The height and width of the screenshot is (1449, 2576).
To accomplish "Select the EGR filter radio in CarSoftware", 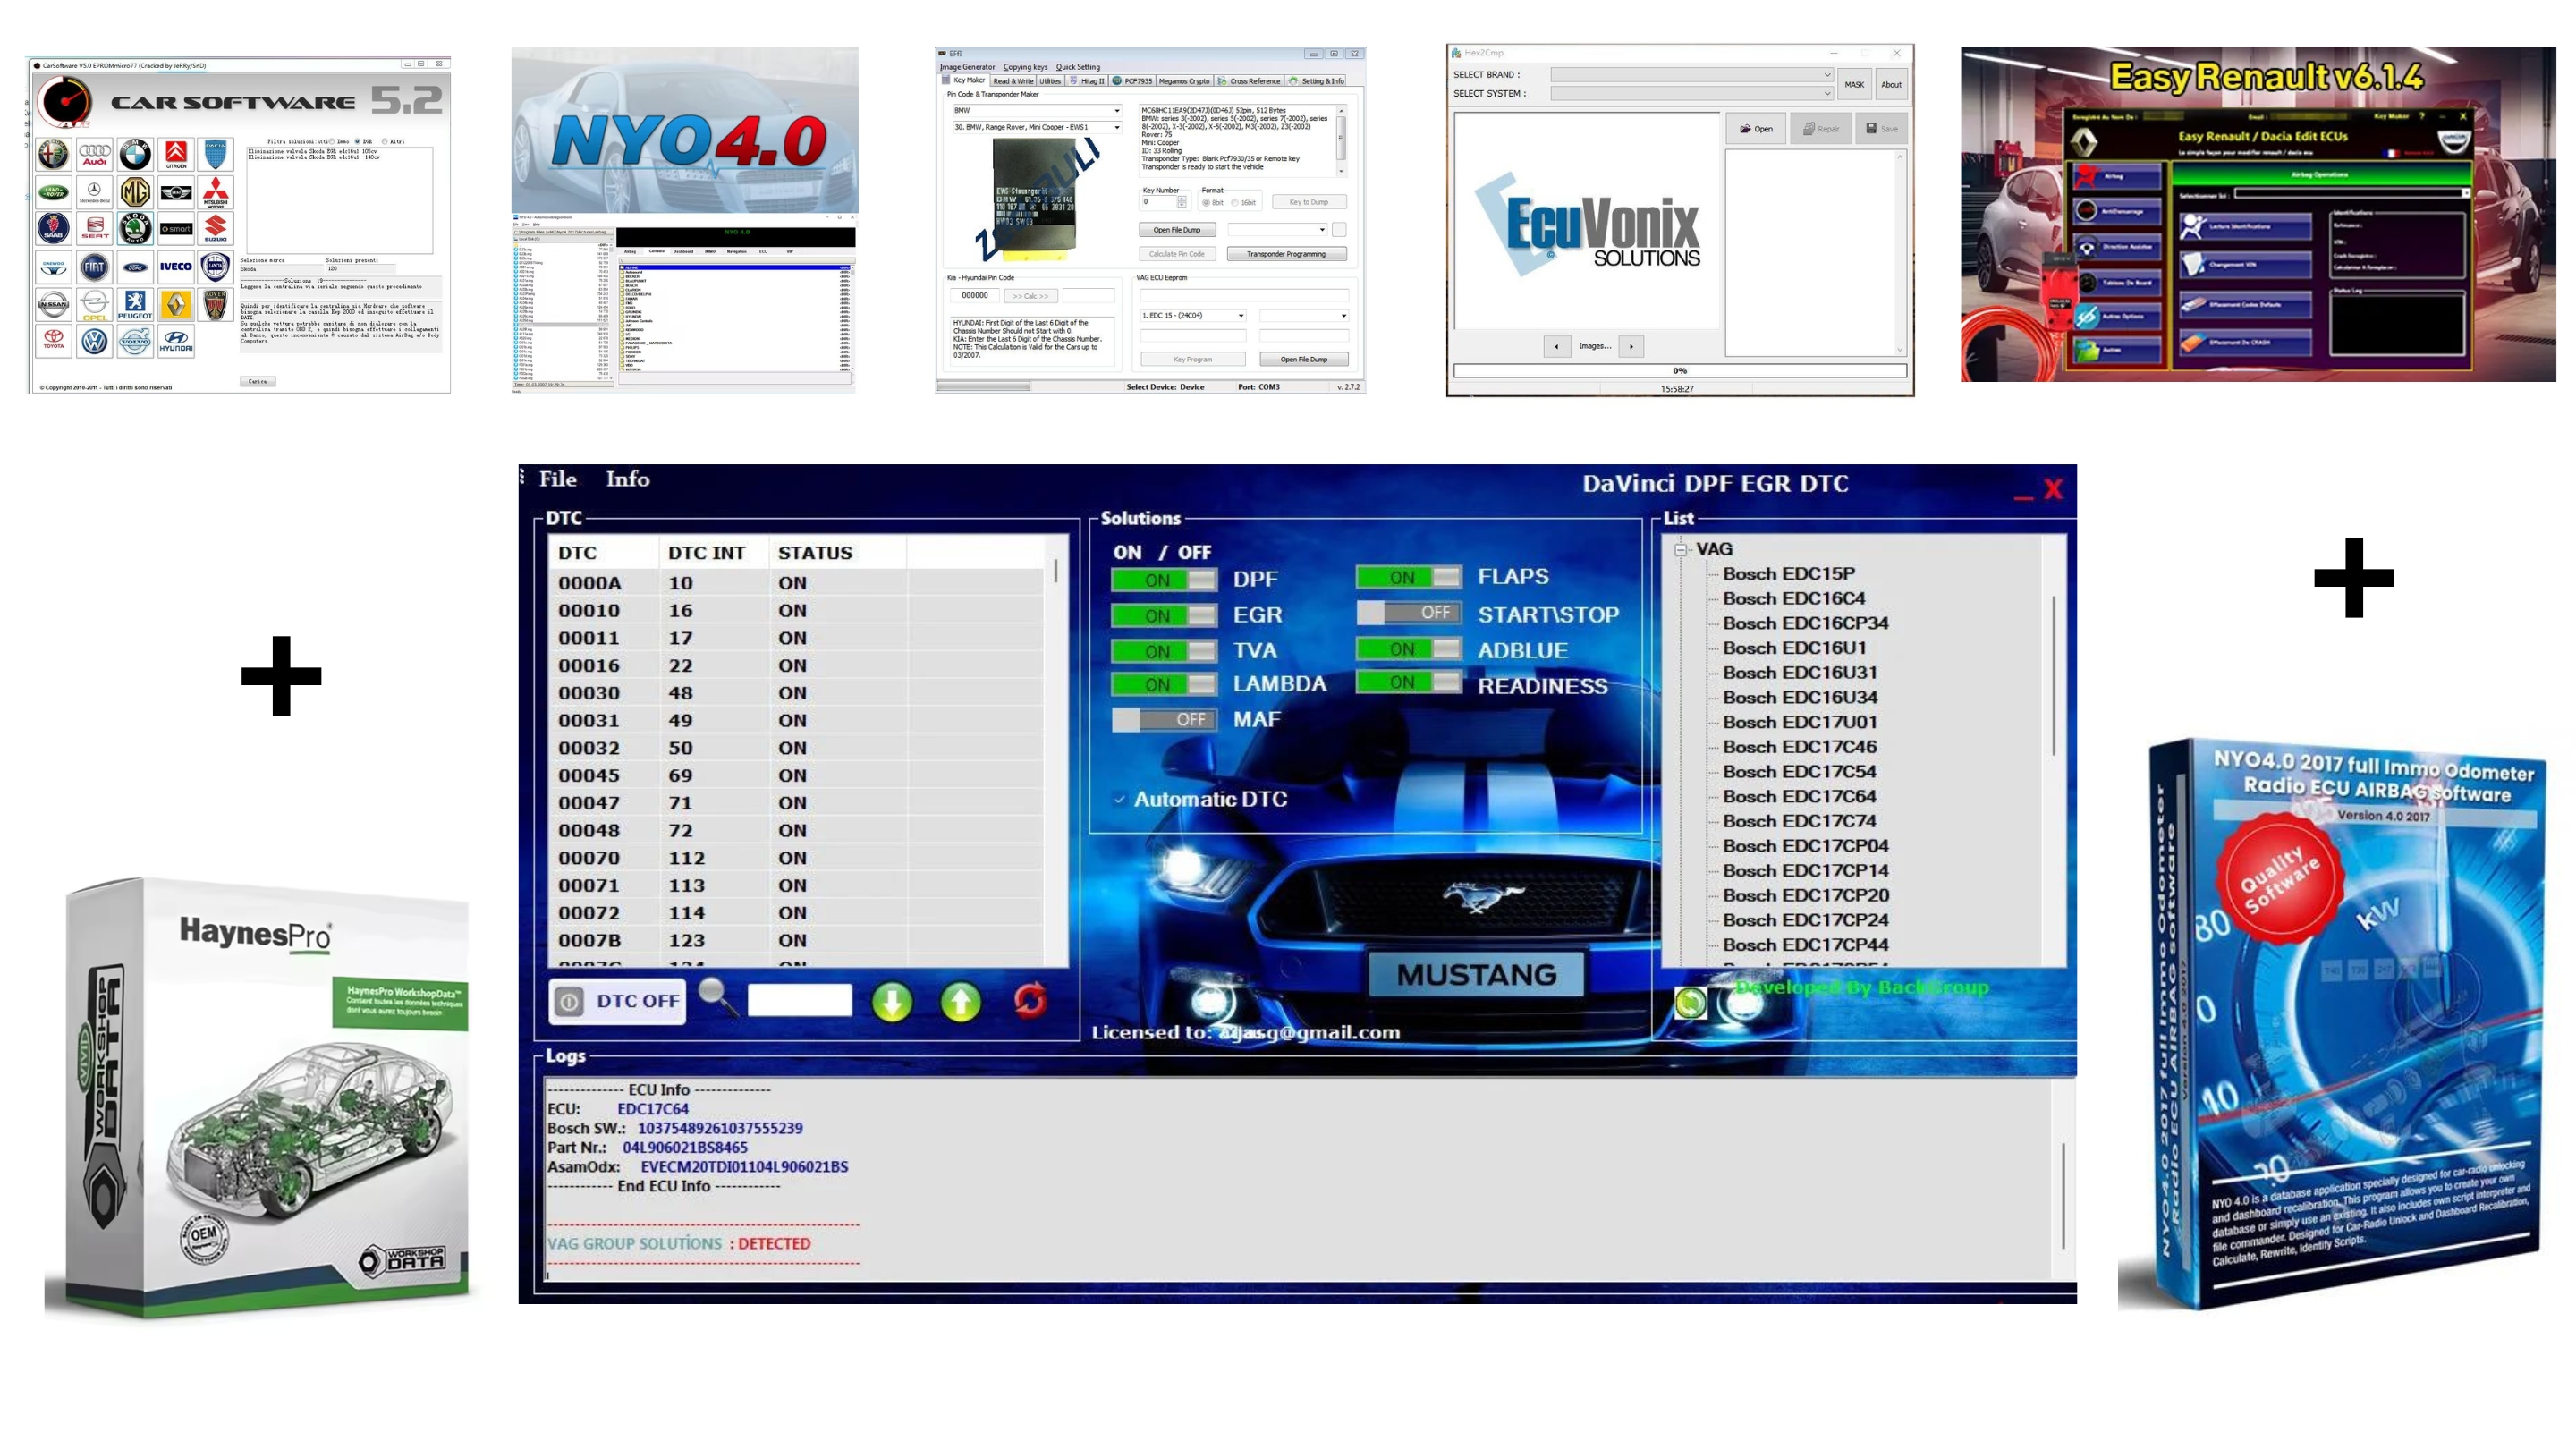I will tap(356, 142).
